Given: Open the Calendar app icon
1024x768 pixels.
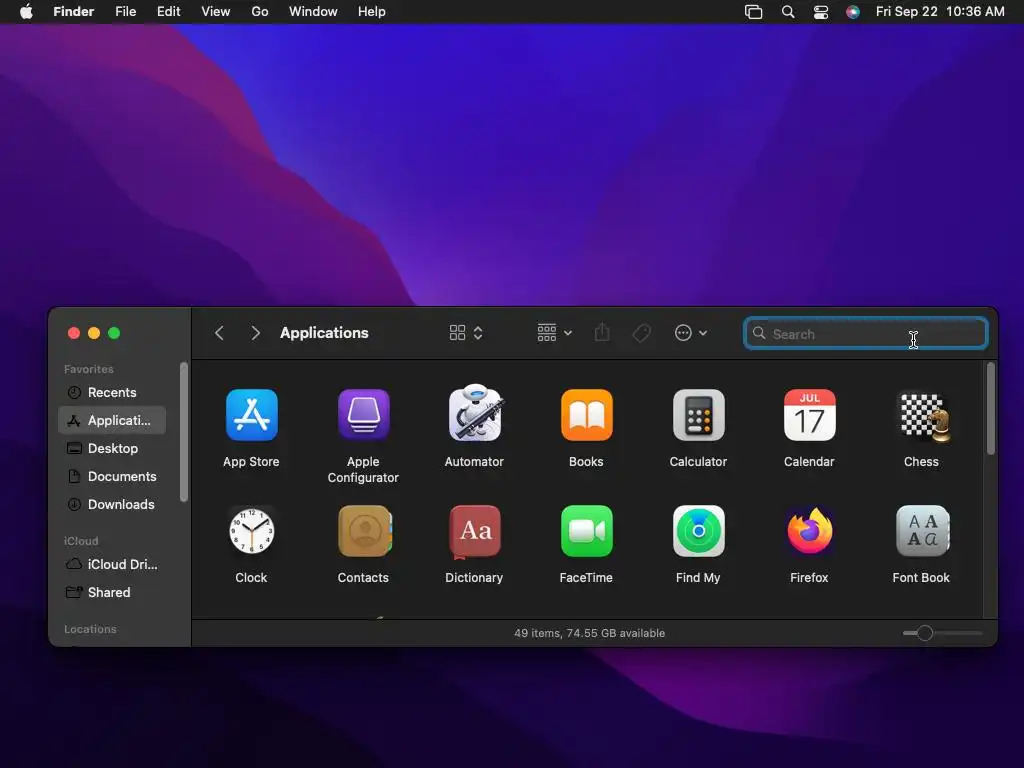Looking at the screenshot, I should 809,415.
